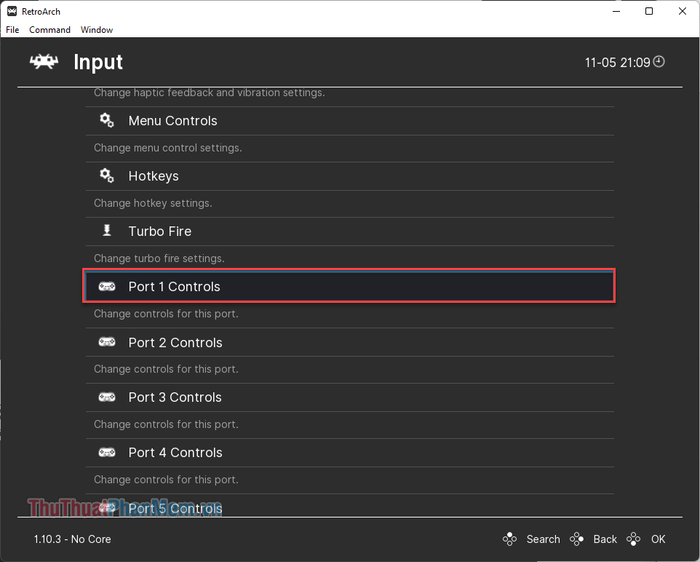This screenshot has width=700, height=562.
Task: Click the Port 2 Controls gamepad icon
Action: (107, 342)
